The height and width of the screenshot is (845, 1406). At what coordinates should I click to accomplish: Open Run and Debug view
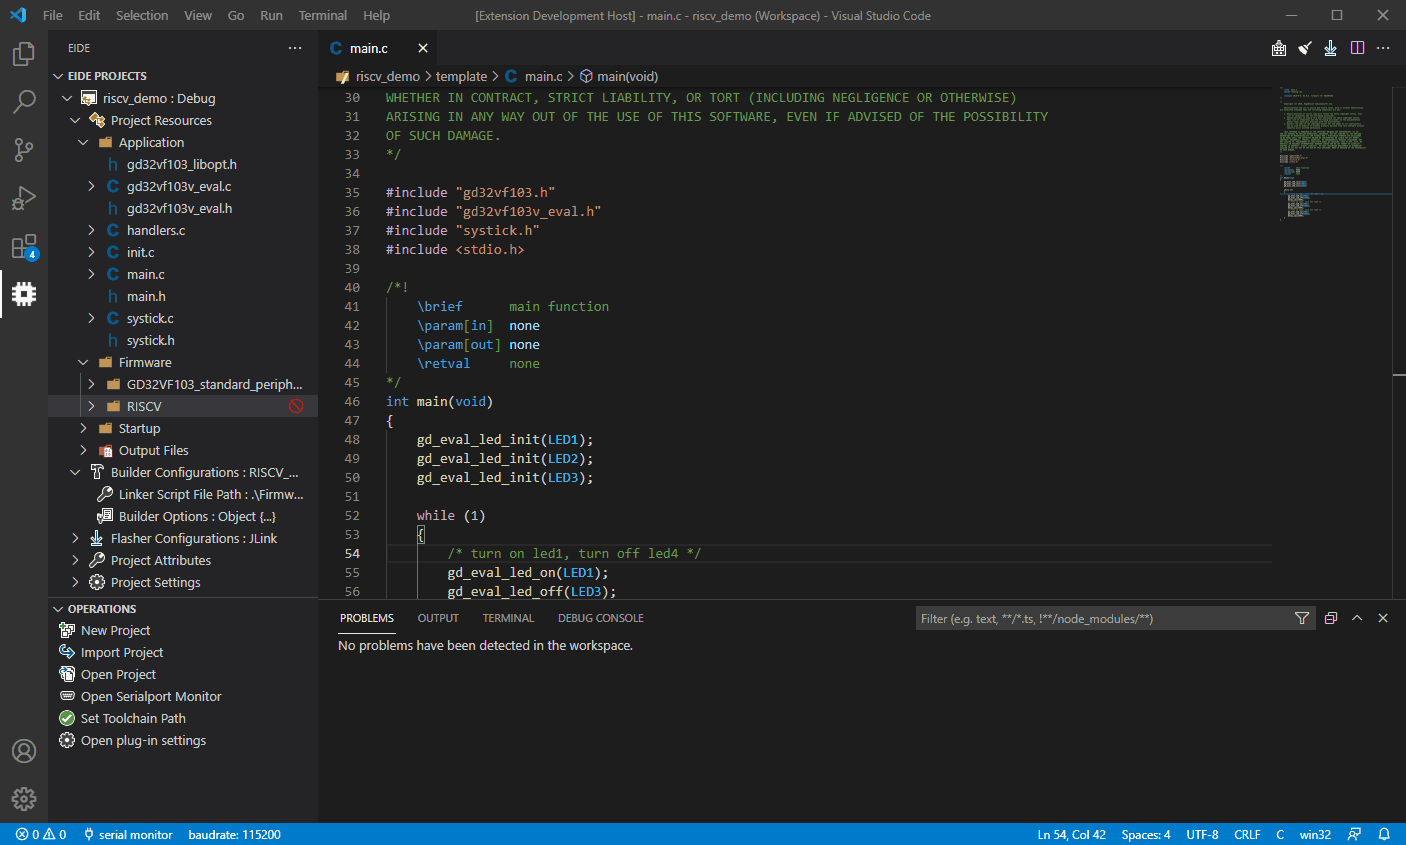[24, 198]
